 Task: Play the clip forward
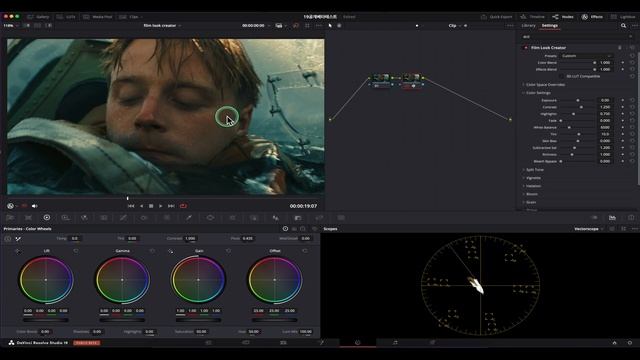pyautogui.click(x=161, y=206)
